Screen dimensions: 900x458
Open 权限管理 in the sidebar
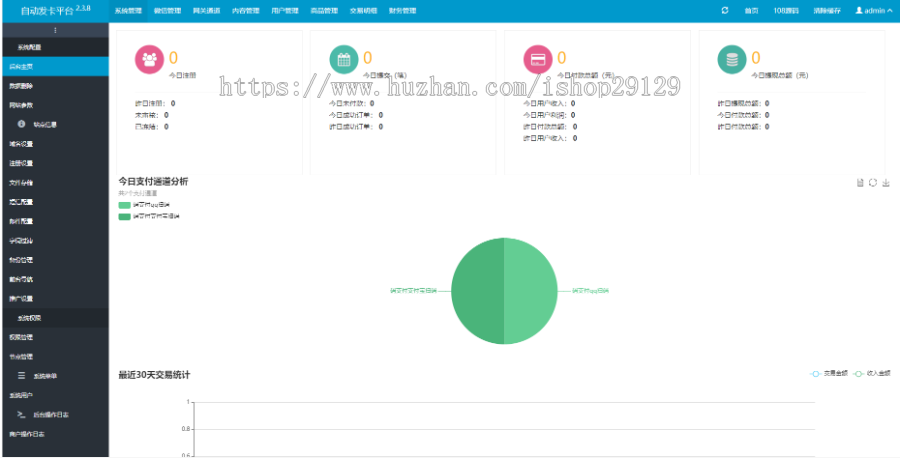click(55, 337)
